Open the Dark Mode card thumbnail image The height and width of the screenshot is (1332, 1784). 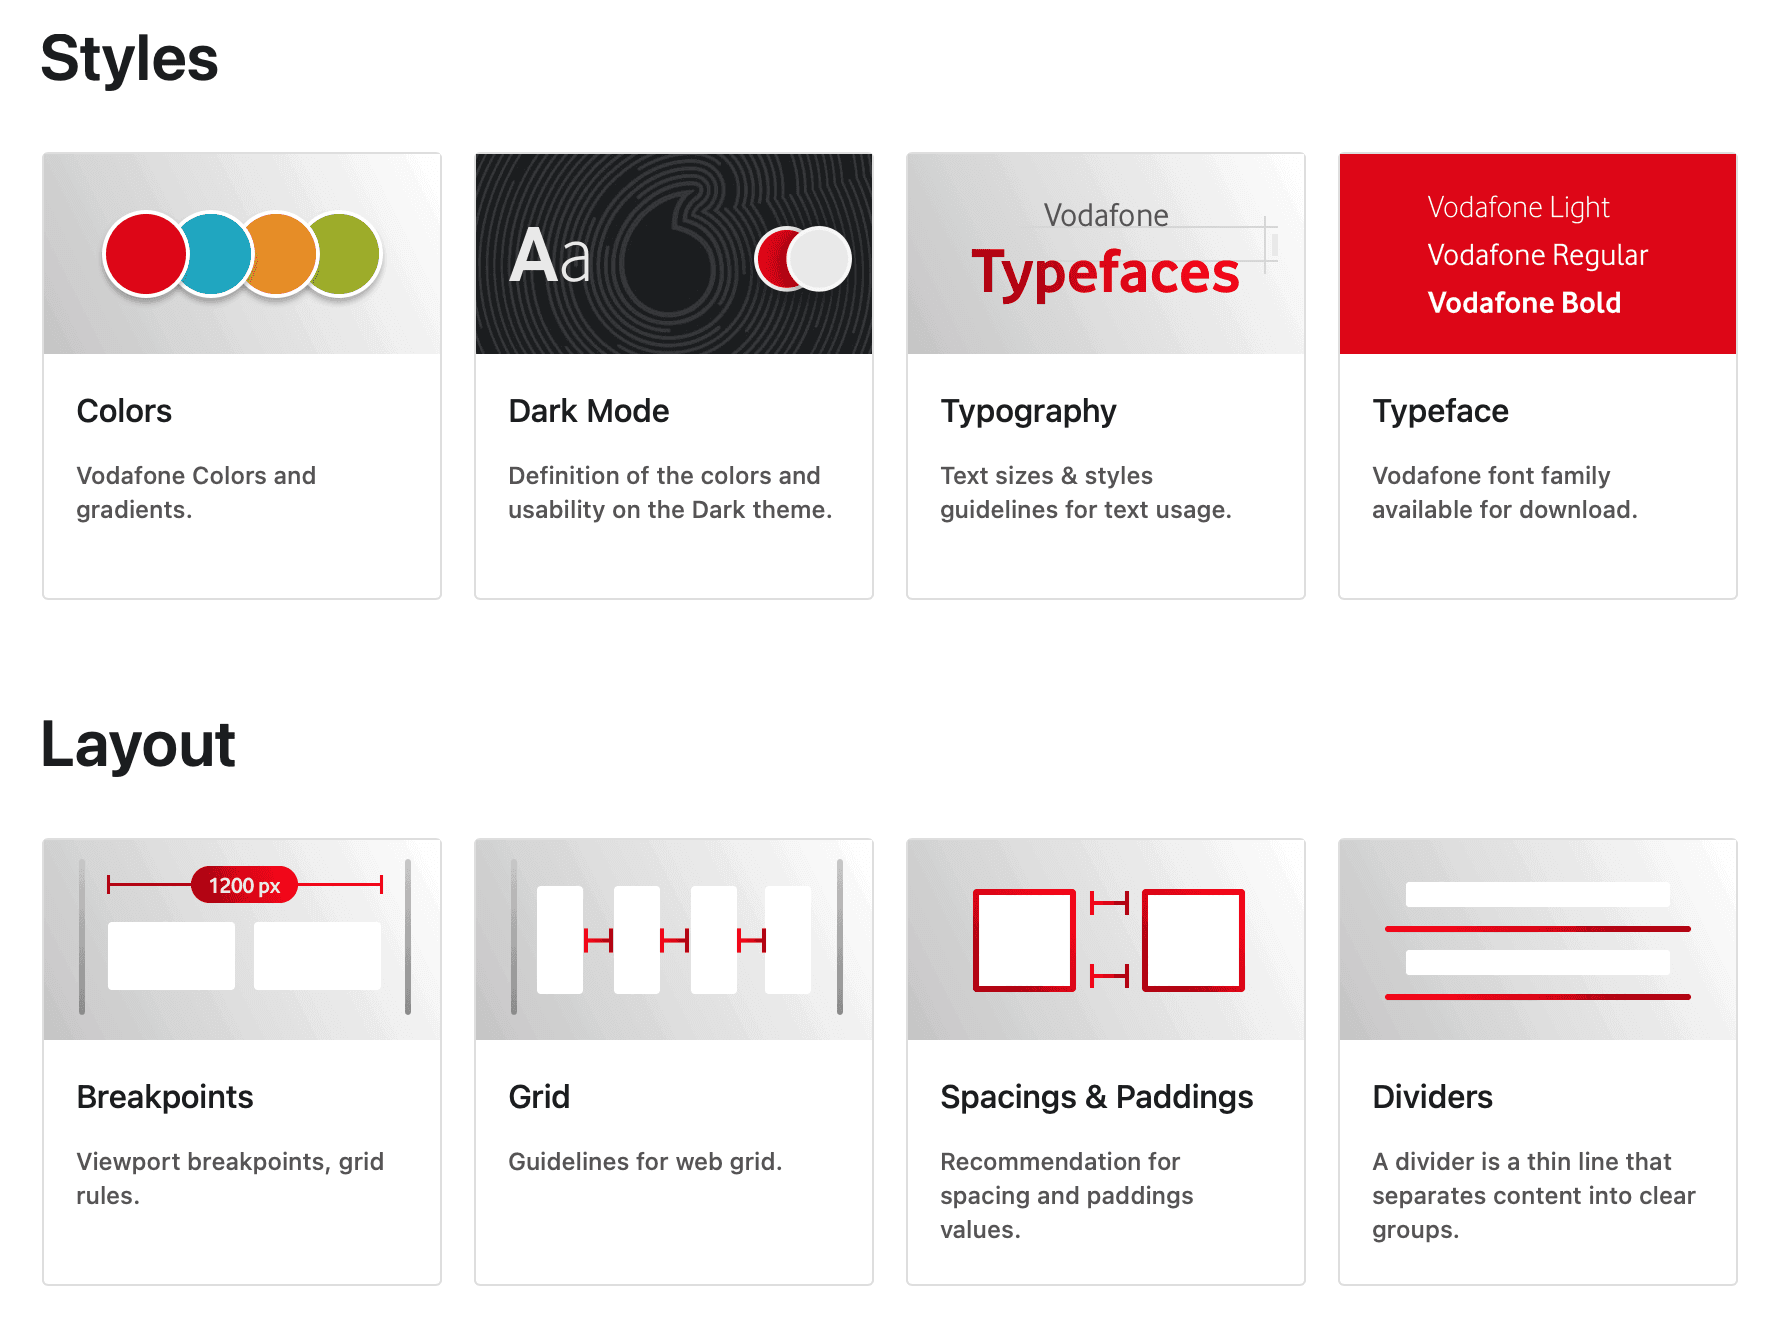pos(674,254)
